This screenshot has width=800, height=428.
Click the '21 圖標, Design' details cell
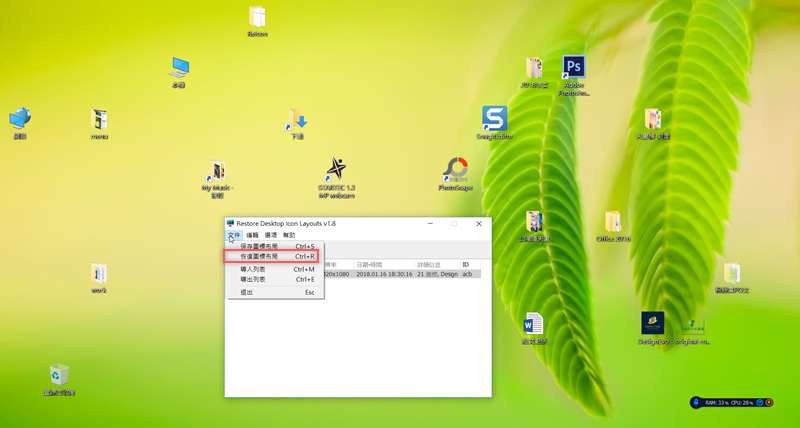(437, 274)
